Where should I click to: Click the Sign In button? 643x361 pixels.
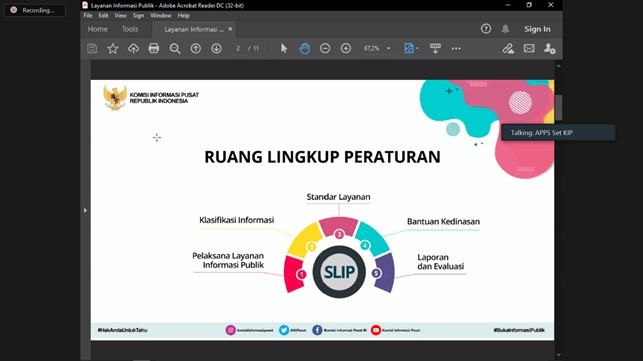537,29
